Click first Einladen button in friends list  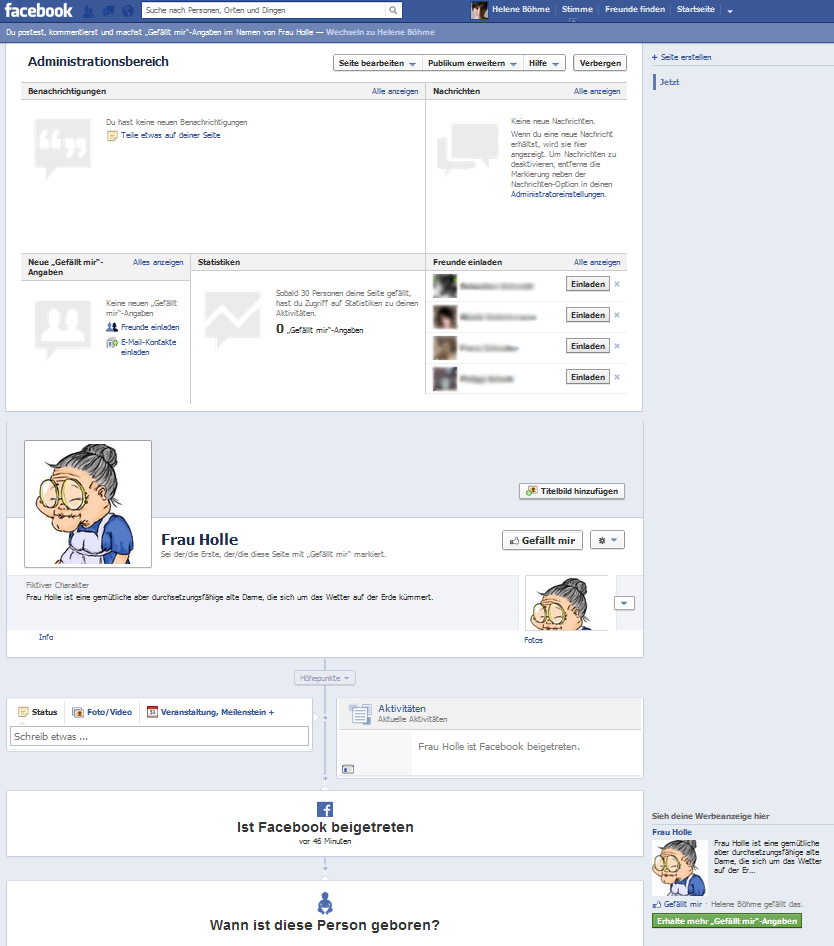[x=588, y=284]
